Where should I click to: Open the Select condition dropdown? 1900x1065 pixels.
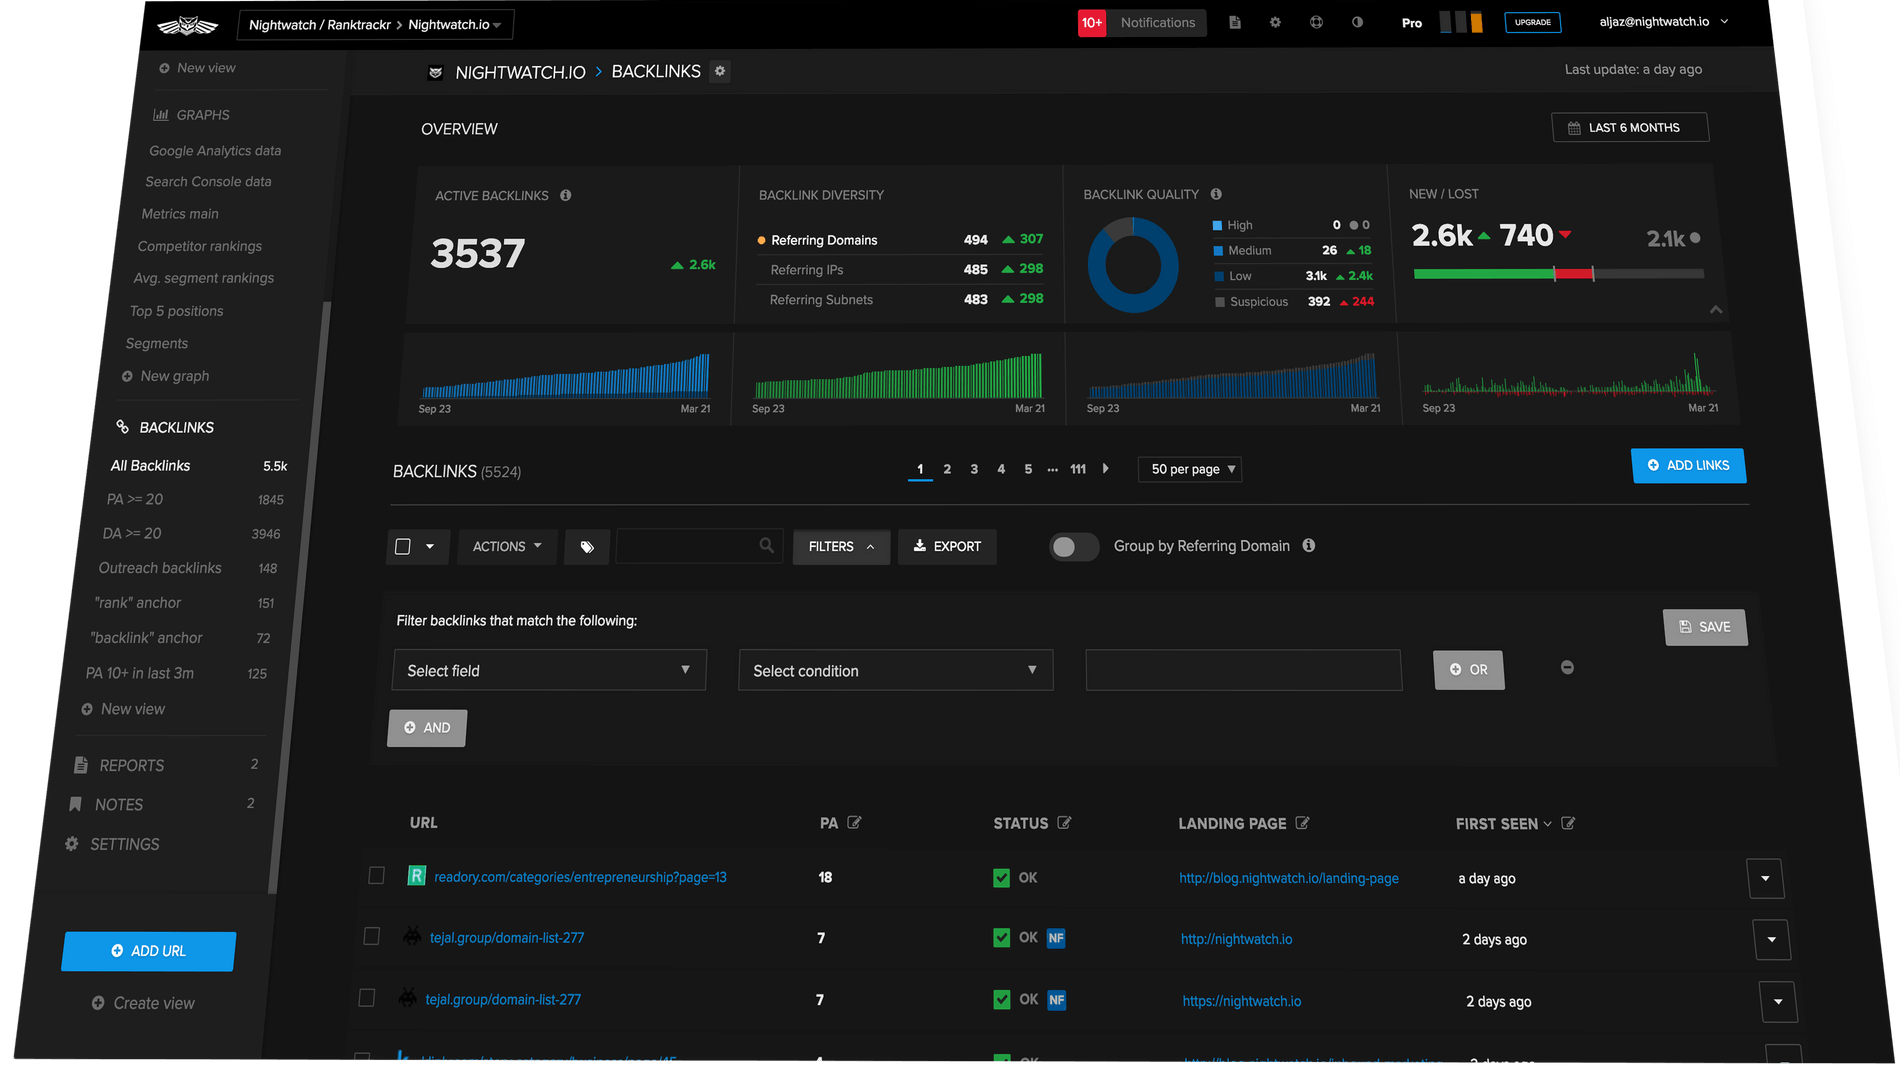[895, 670]
